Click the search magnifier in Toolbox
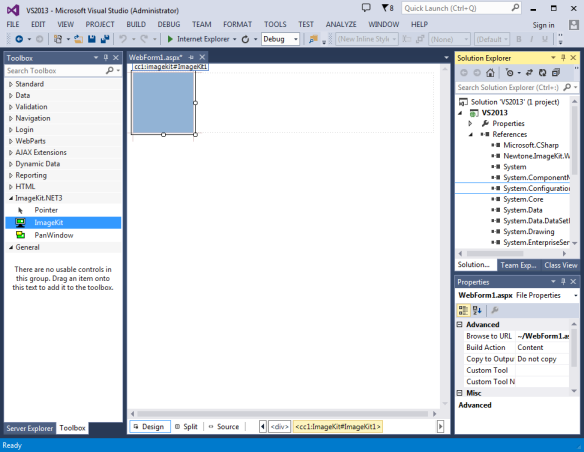The width and height of the screenshot is (584, 452). (x=110, y=70)
